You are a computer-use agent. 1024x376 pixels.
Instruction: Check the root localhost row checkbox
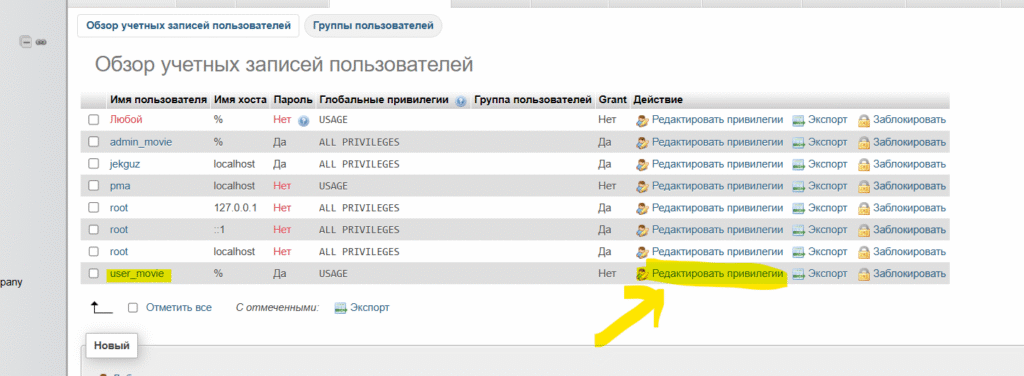click(x=93, y=252)
